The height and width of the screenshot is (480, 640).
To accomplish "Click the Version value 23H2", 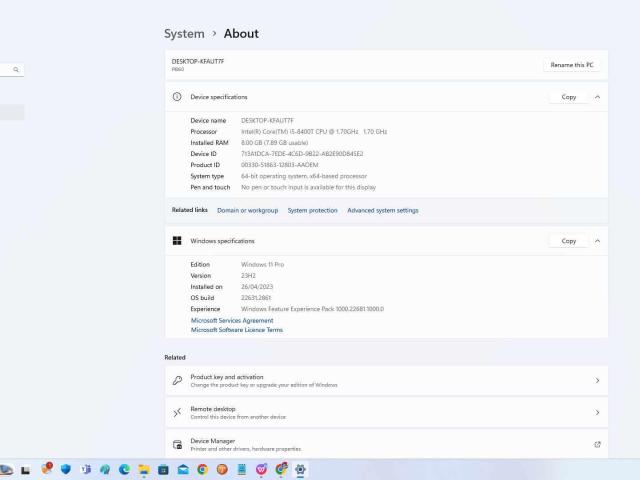I will (x=248, y=276).
